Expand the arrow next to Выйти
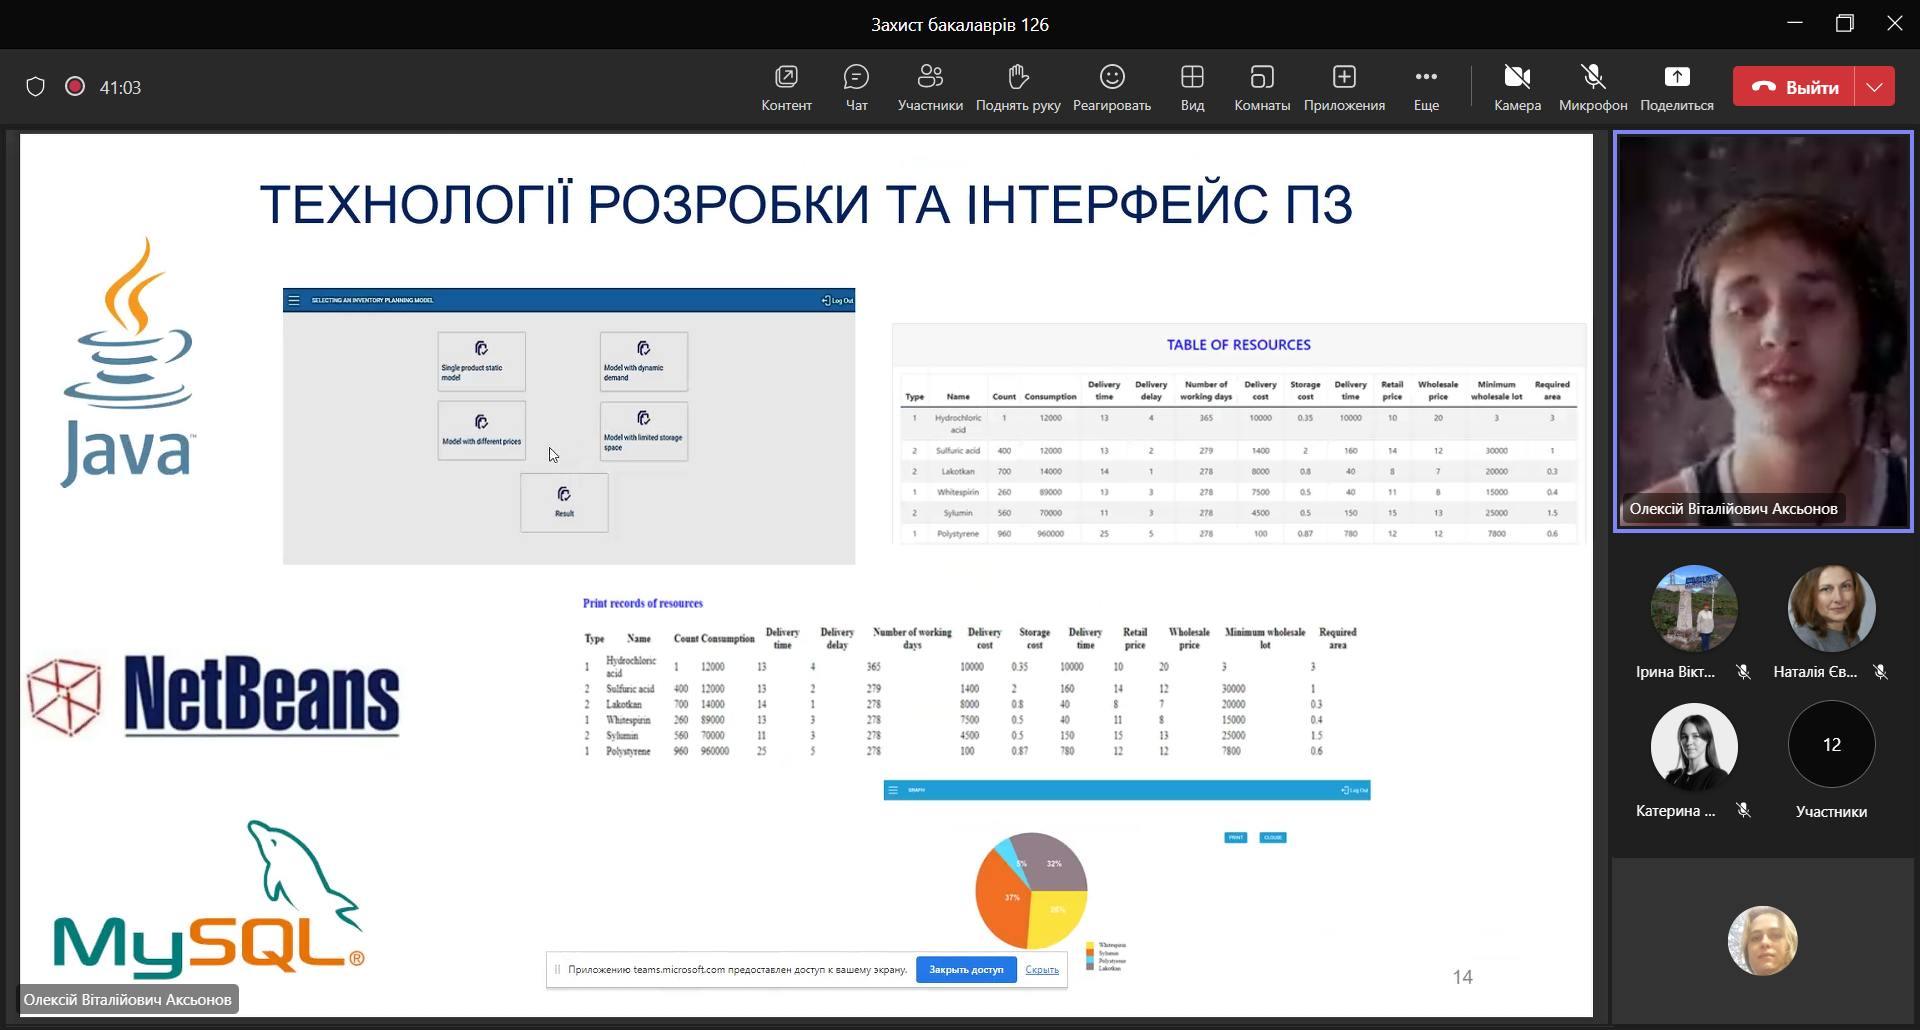The width and height of the screenshot is (1920, 1030). pos(1875,87)
